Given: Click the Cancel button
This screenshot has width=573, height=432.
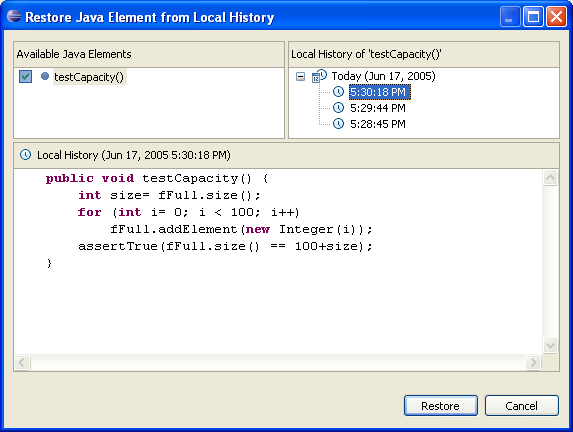Looking at the screenshot, I should 521,405.
